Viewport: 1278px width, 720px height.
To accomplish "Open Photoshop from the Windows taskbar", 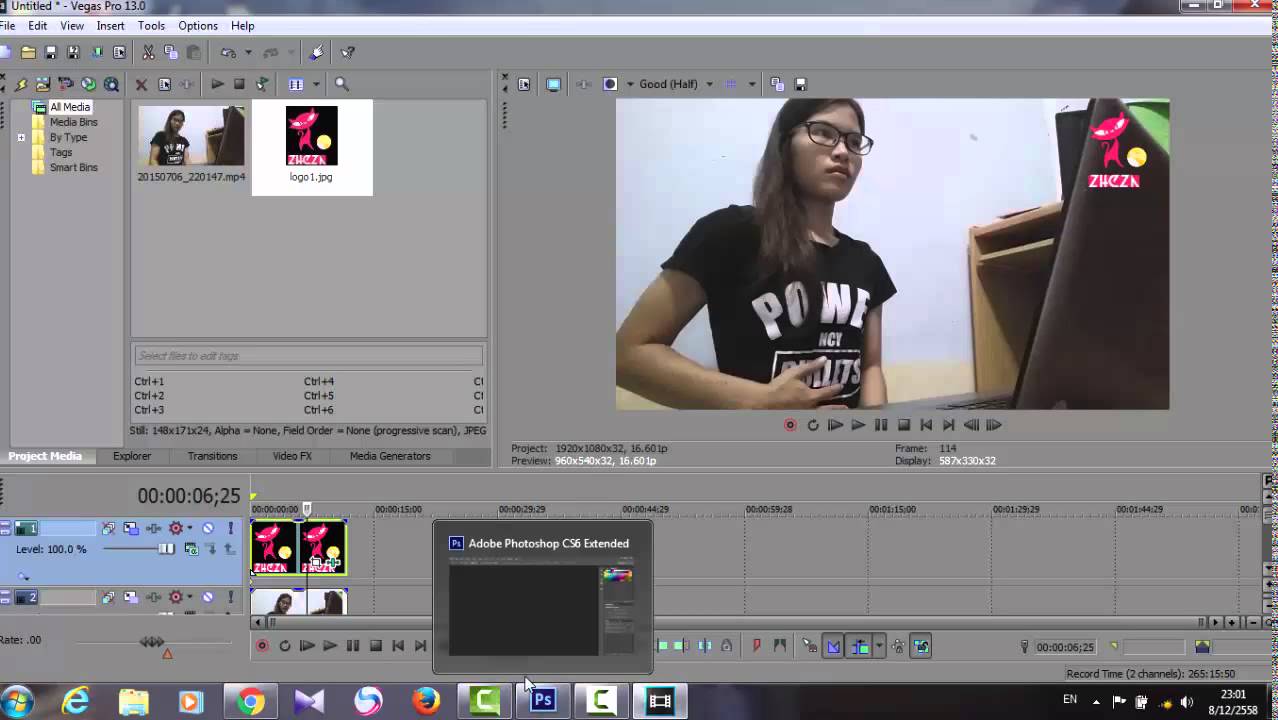I will (543, 701).
